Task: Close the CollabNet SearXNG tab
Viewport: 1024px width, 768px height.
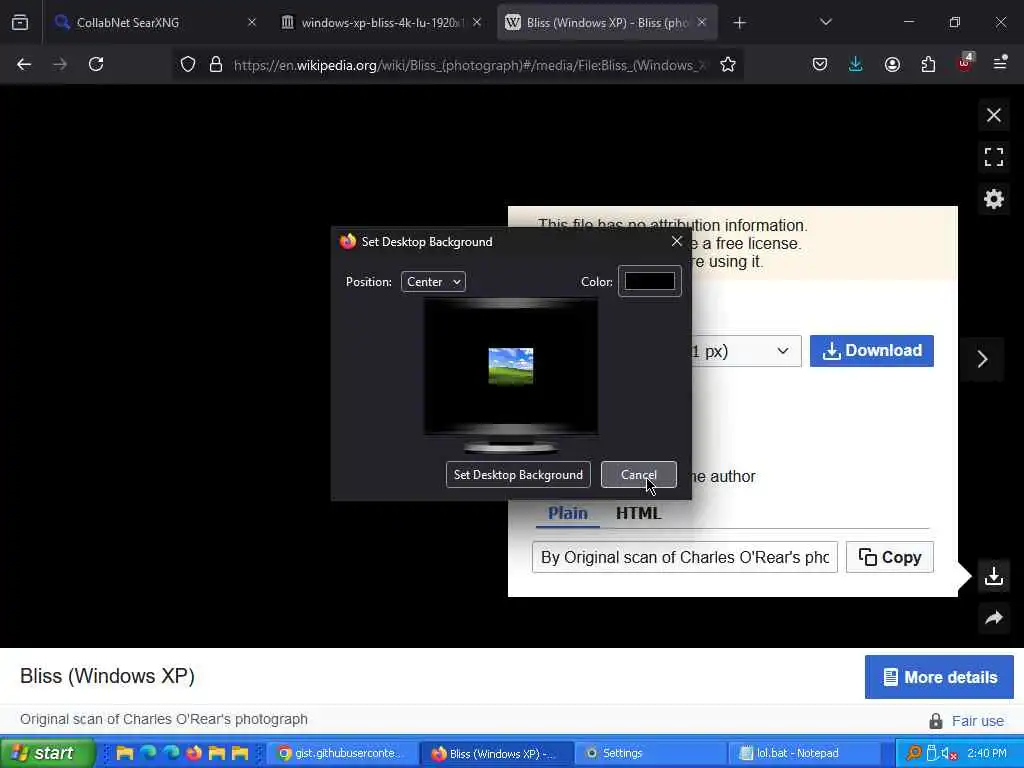Action: click(251, 22)
